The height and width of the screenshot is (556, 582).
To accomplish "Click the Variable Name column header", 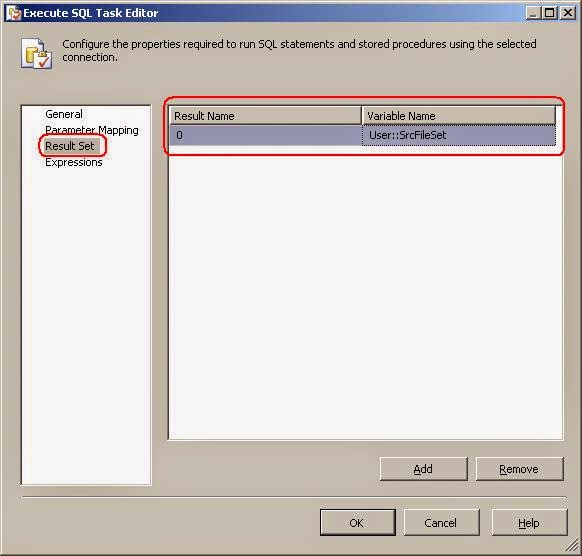I will (458, 116).
